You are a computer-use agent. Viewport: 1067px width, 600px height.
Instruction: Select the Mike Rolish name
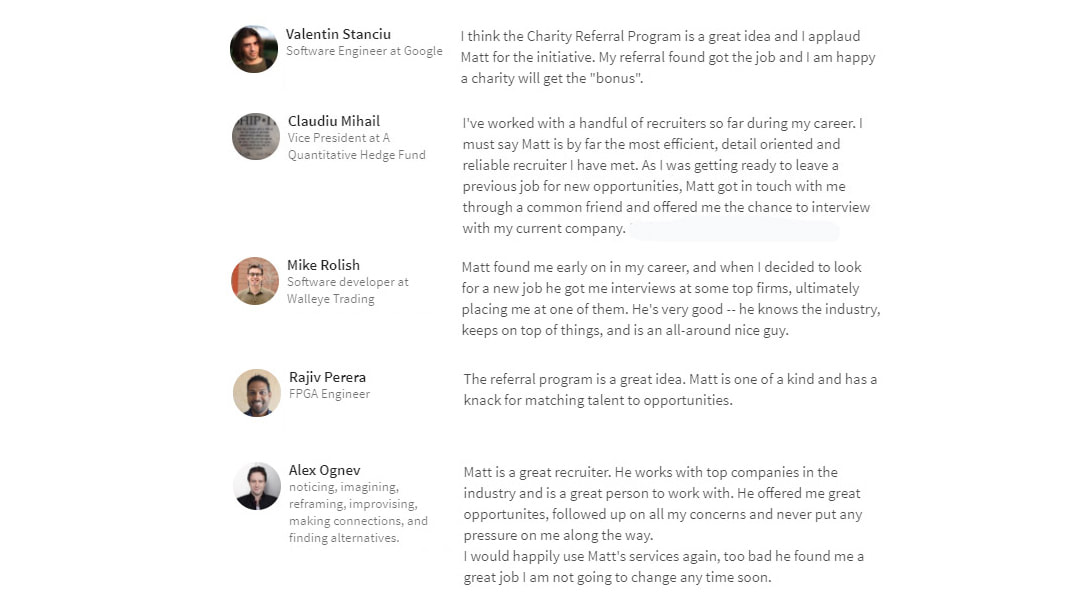pos(323,265)
